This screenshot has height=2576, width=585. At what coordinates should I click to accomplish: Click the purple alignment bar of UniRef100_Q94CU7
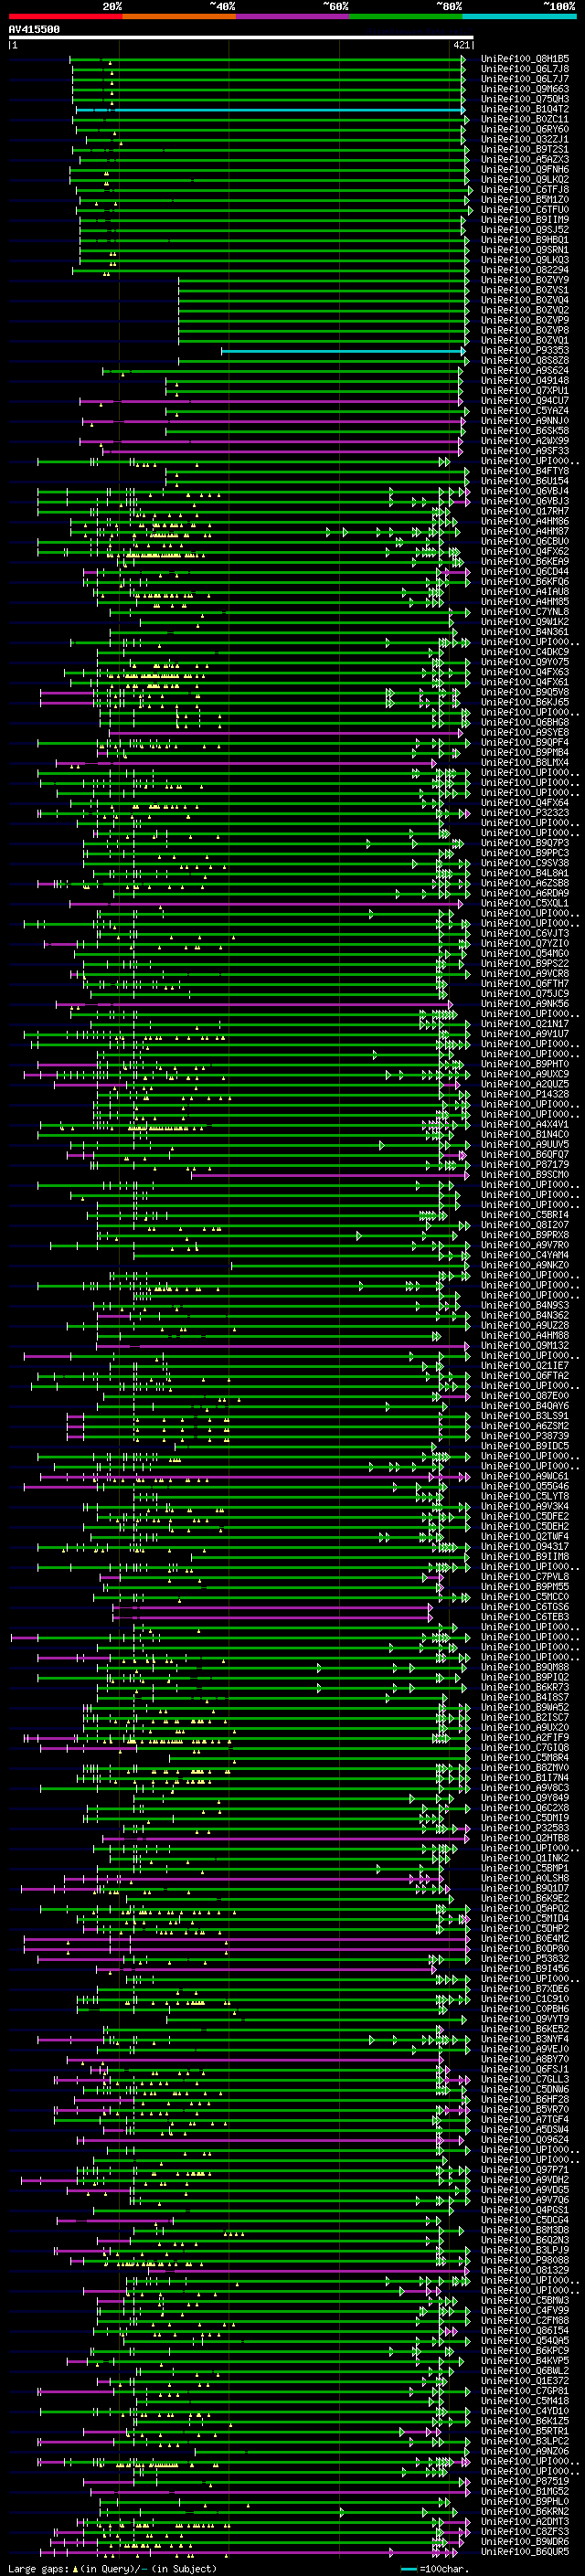(x=272, y=401)
